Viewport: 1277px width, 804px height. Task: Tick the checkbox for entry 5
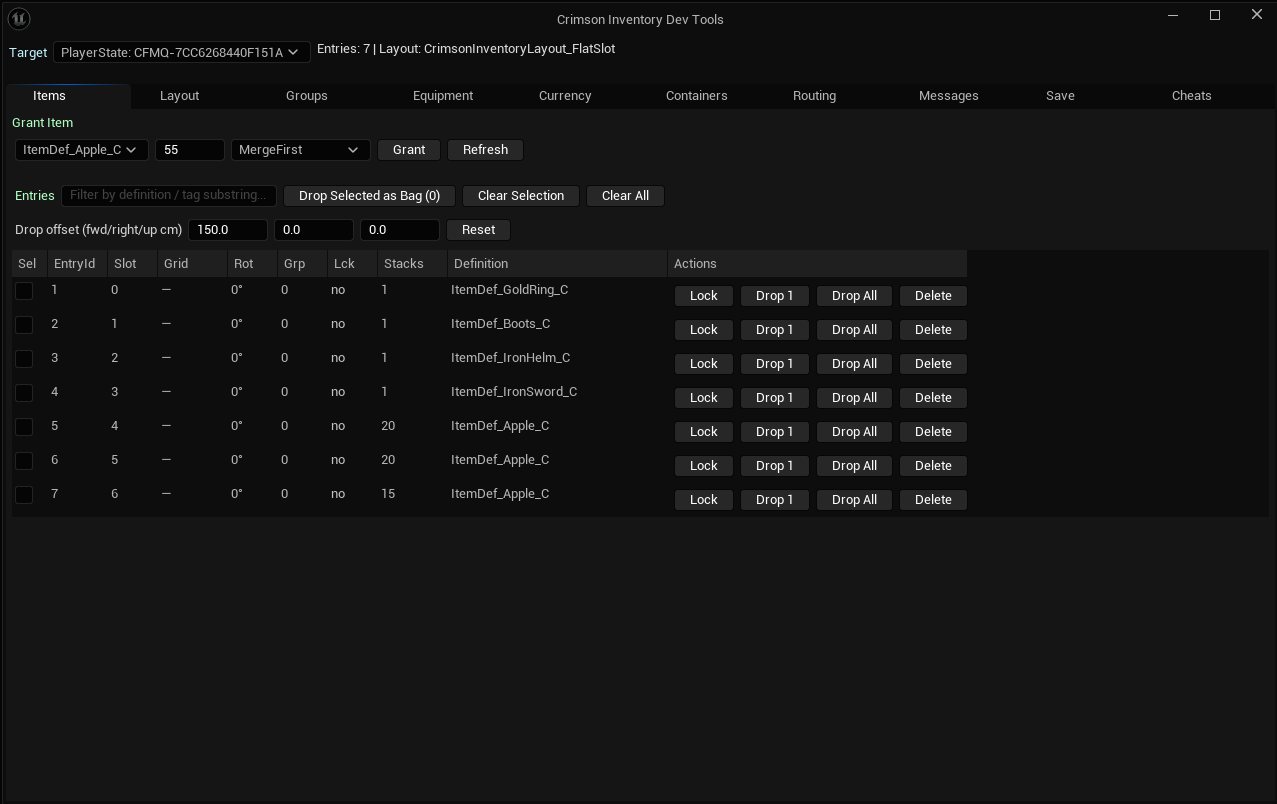[x=24, y=427]
